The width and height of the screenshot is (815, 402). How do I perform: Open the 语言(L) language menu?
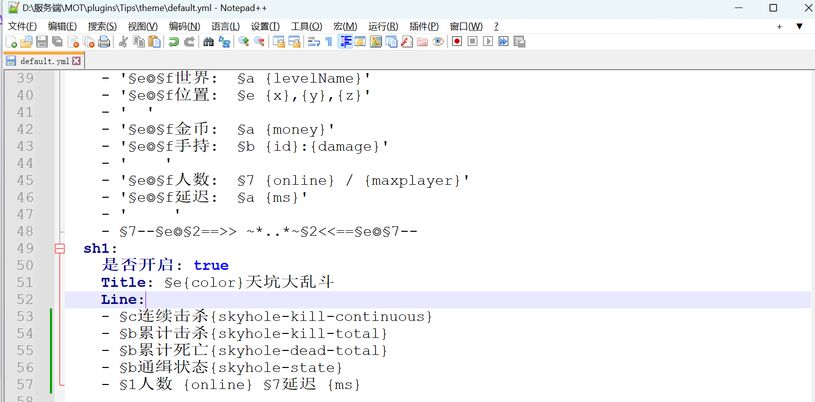(225, 26)
